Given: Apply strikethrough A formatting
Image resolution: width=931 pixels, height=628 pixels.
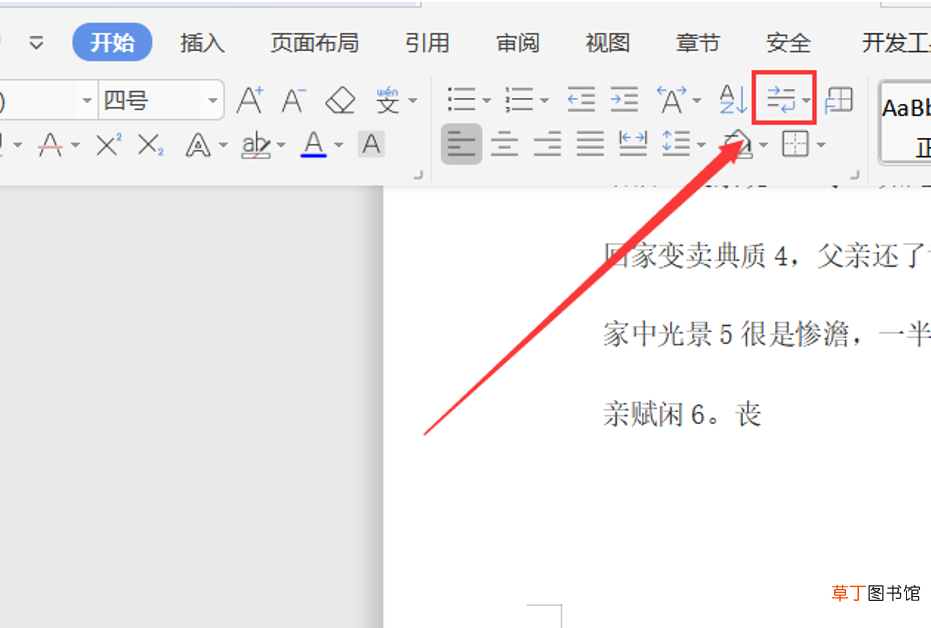Looking at the screenshot, I should pyautogui.click(x=50, y=144).
